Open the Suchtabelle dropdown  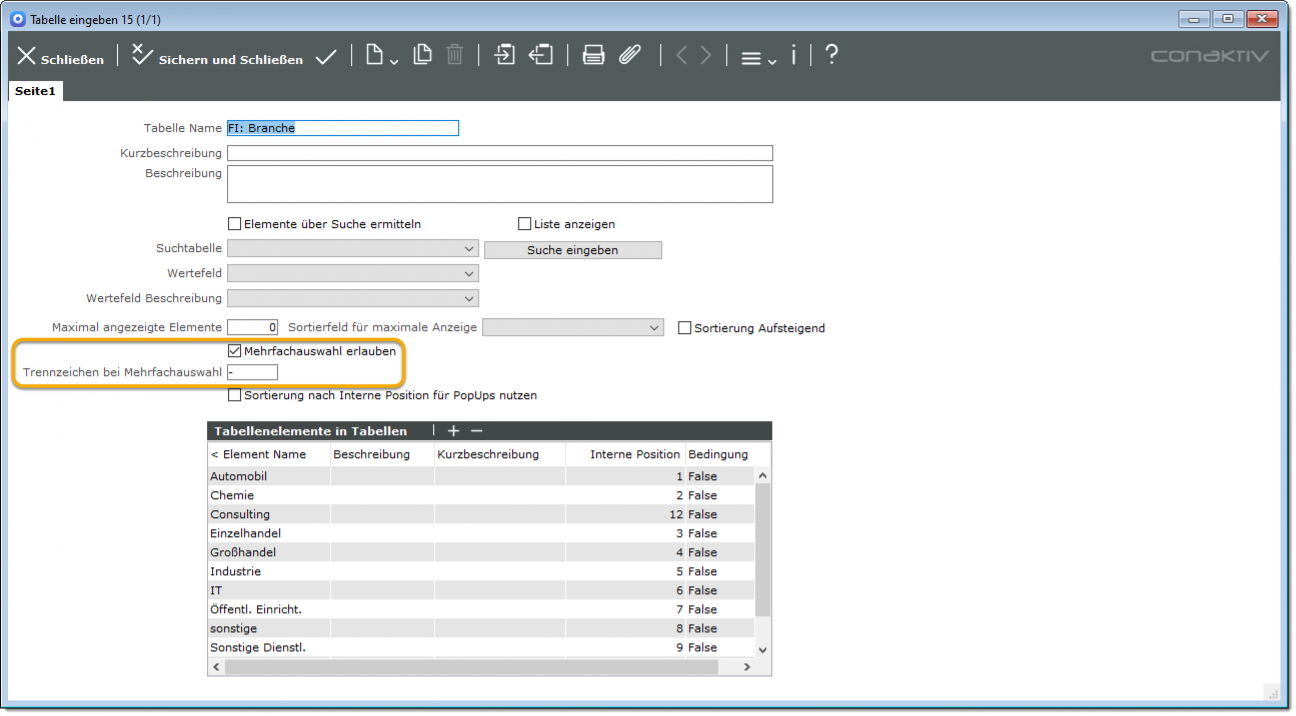coord(353,249)
